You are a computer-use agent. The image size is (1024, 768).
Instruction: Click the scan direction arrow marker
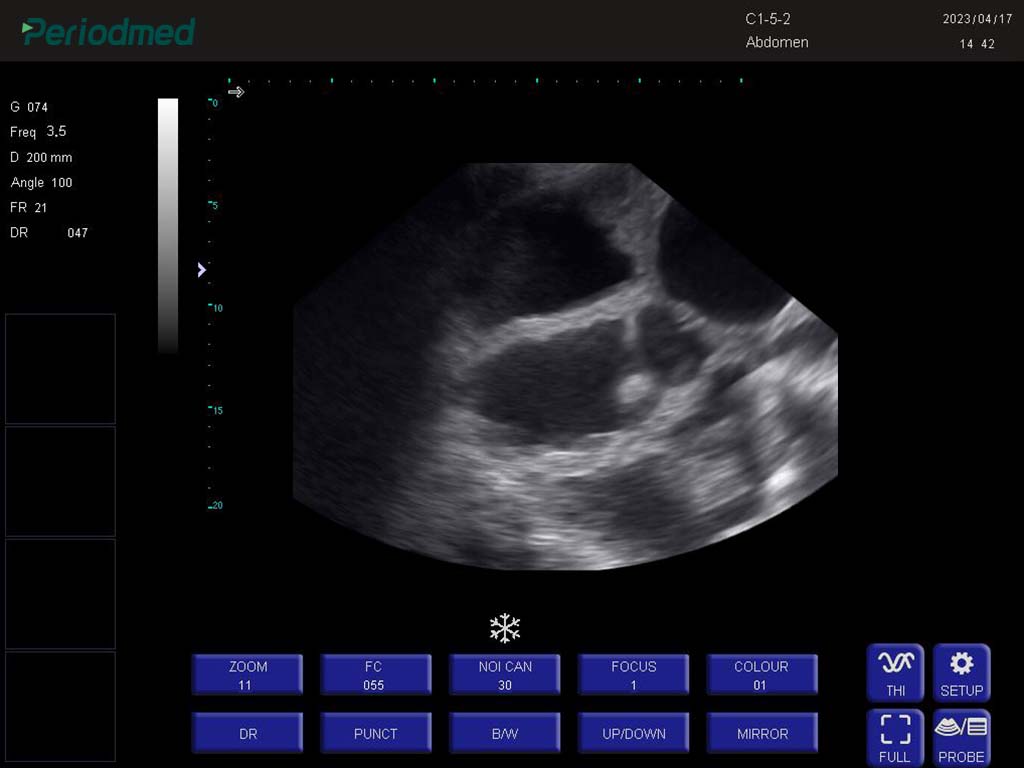(236, 92)
